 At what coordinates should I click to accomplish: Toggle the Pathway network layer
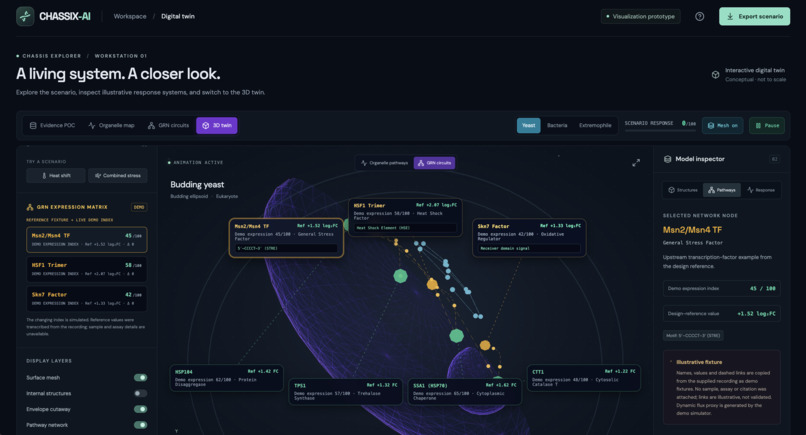click(x=140, y=425)
